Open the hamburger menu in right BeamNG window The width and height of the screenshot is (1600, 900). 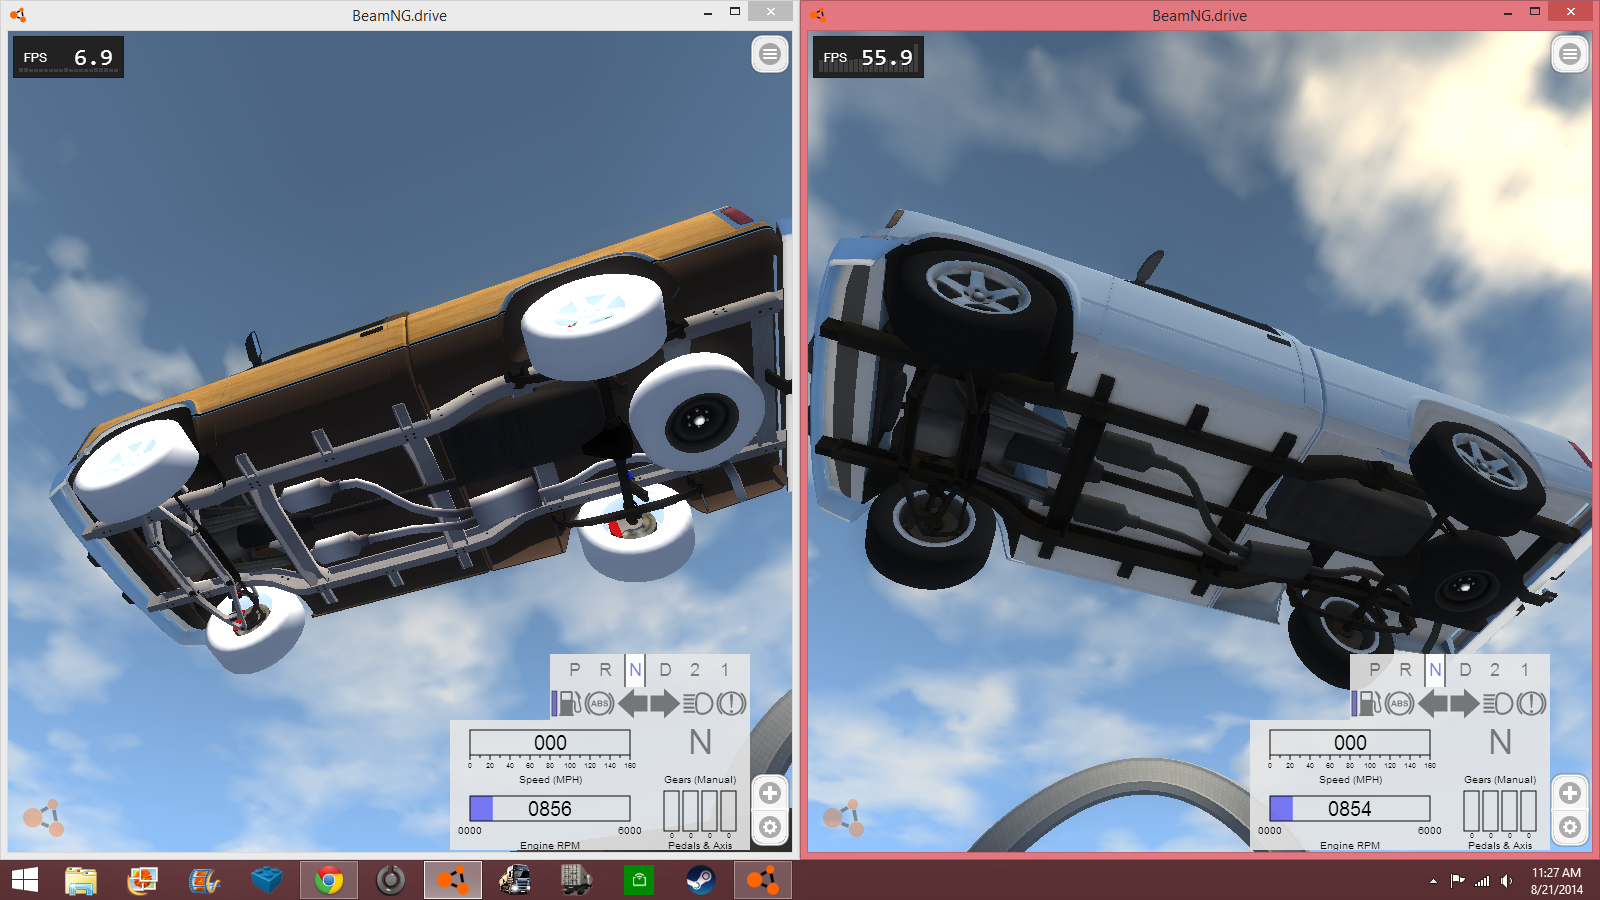1569,54
